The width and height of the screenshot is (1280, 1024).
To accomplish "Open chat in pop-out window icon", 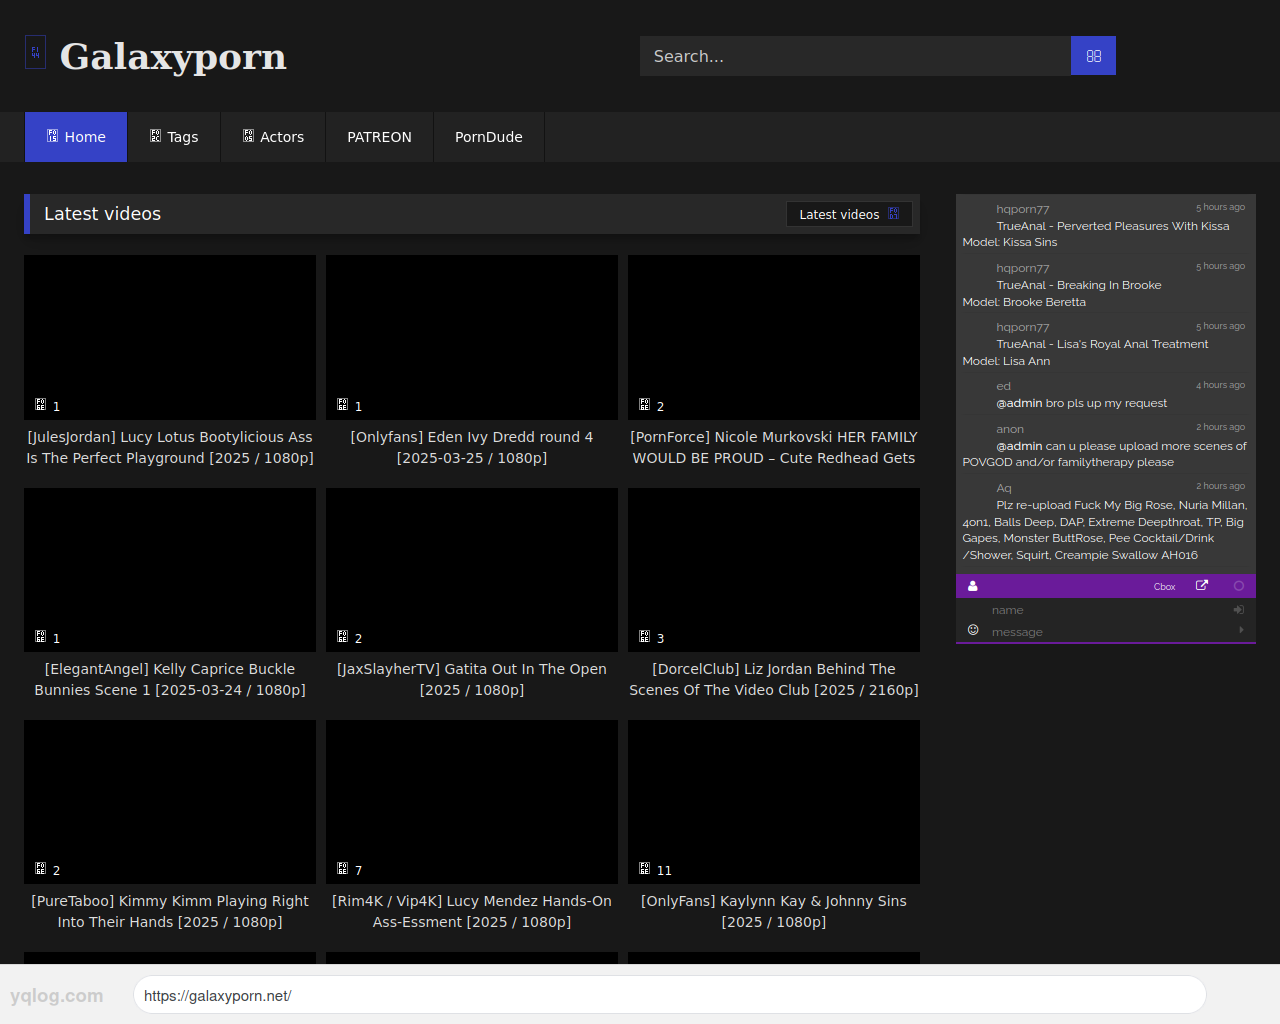I will (1202, 586).
